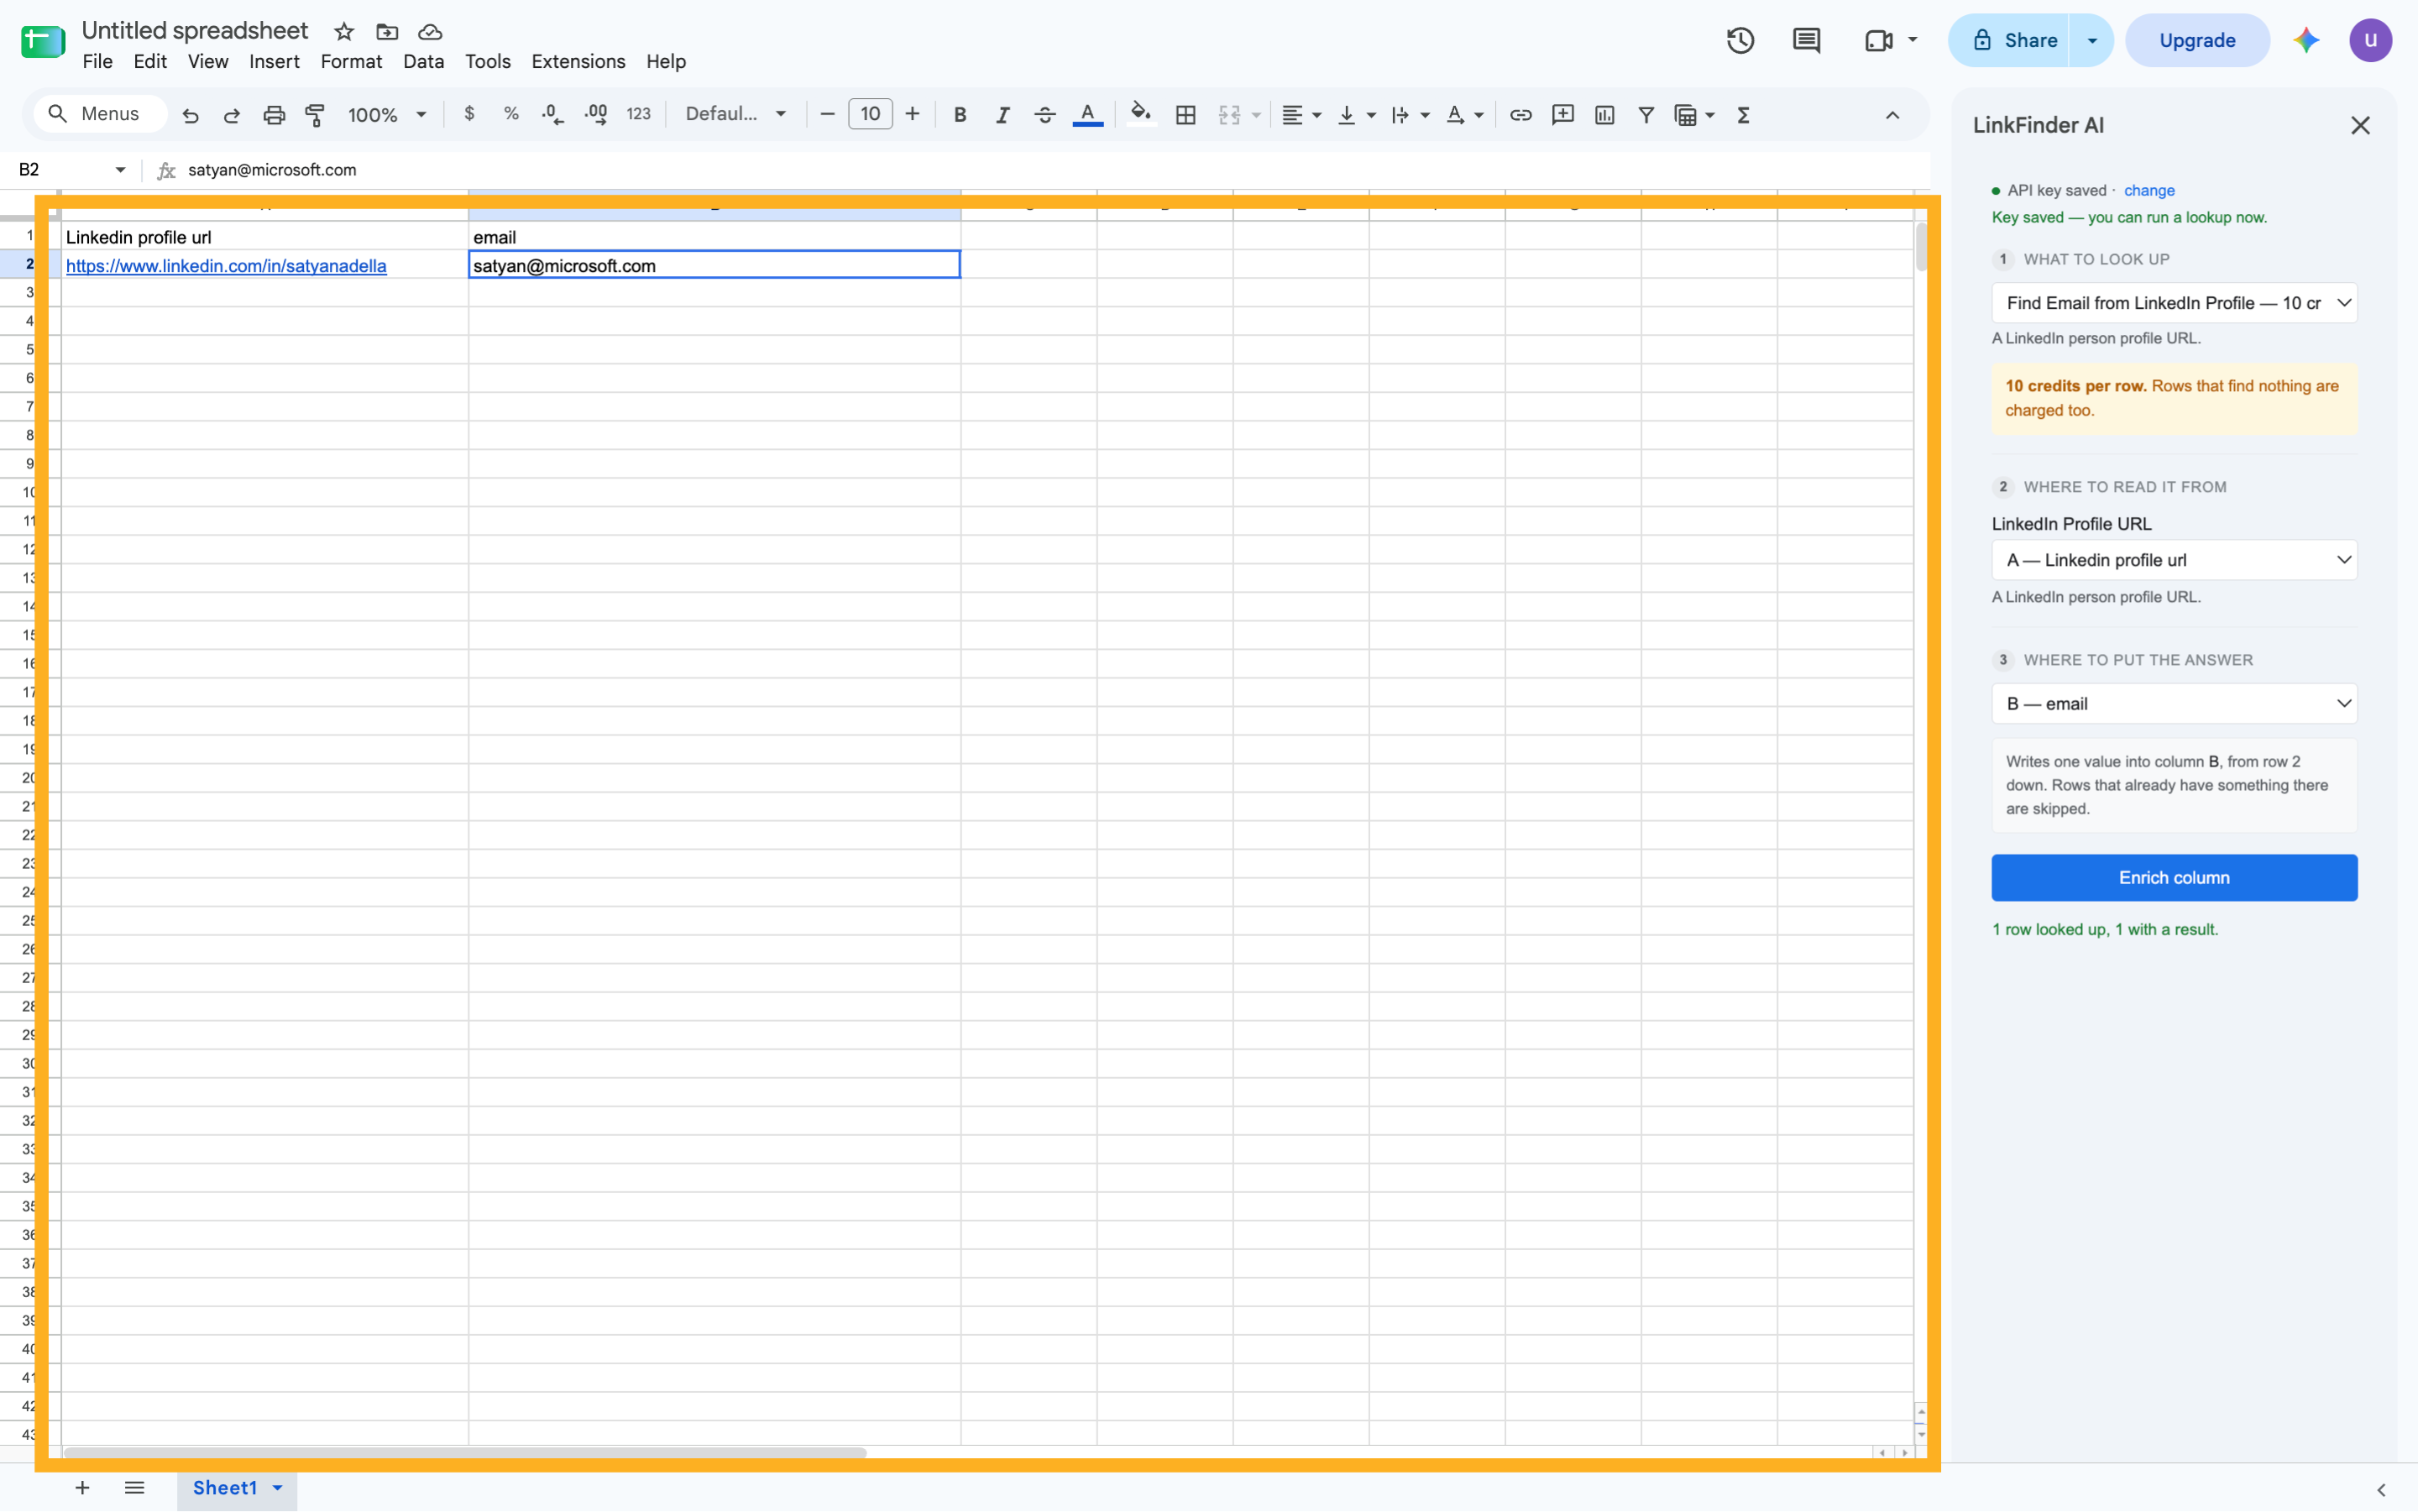2418x1512 pixels.
Task: Open version history clock icon
Action: click(x=1740, y=40)
